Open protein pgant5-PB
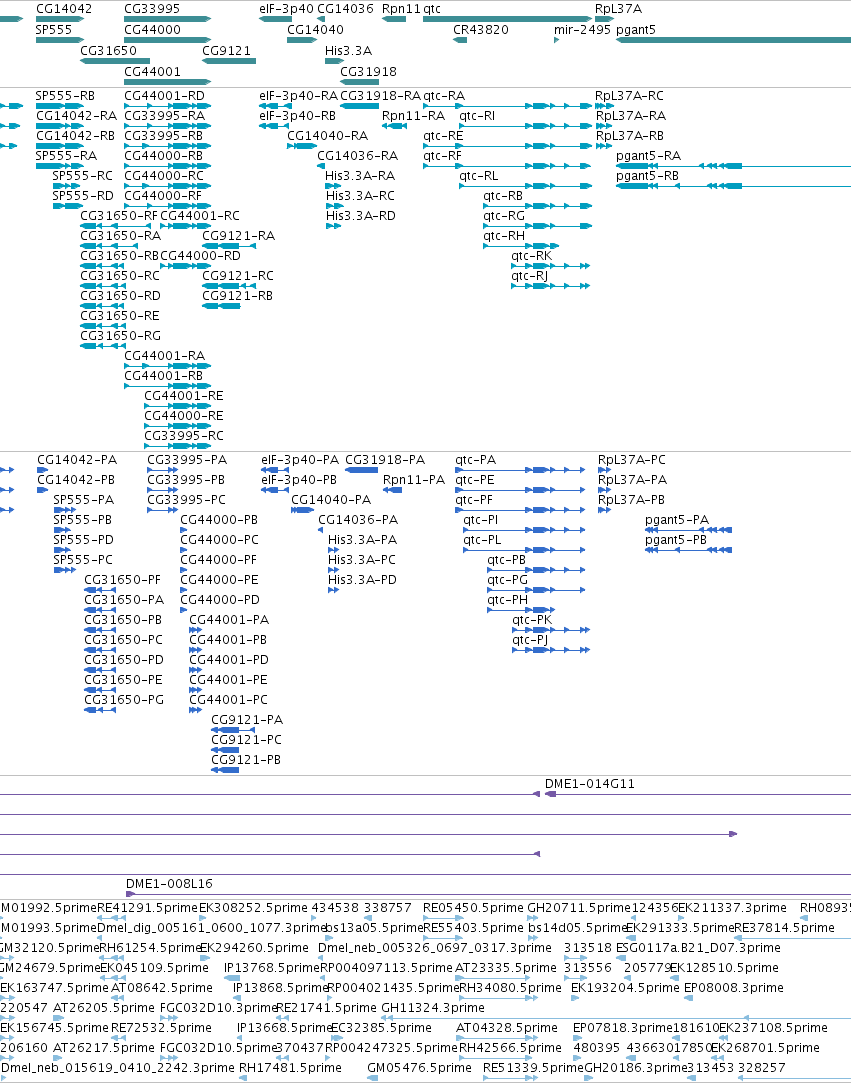 [x=676, y=540]
